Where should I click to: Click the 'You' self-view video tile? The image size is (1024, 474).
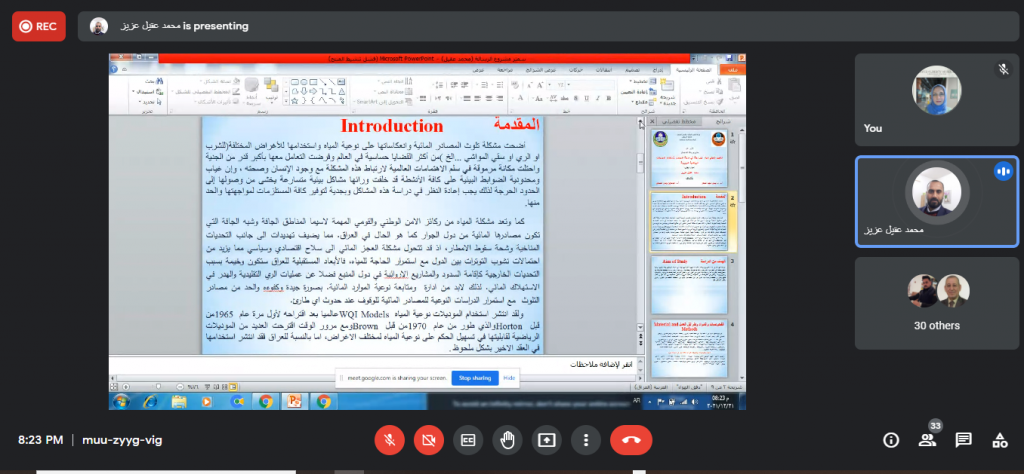tap(937, 98)
